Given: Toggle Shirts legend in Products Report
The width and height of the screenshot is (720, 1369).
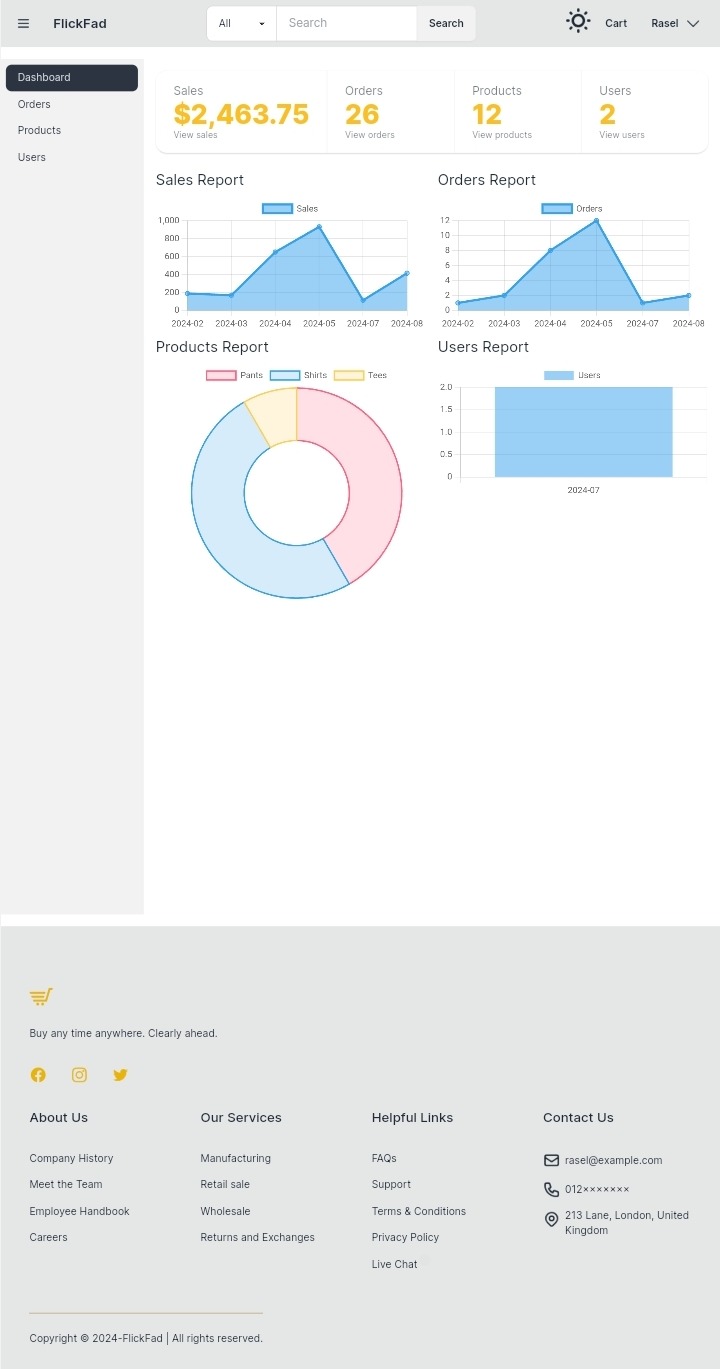Looking at the screenshot, I should [x=299, y=375].
